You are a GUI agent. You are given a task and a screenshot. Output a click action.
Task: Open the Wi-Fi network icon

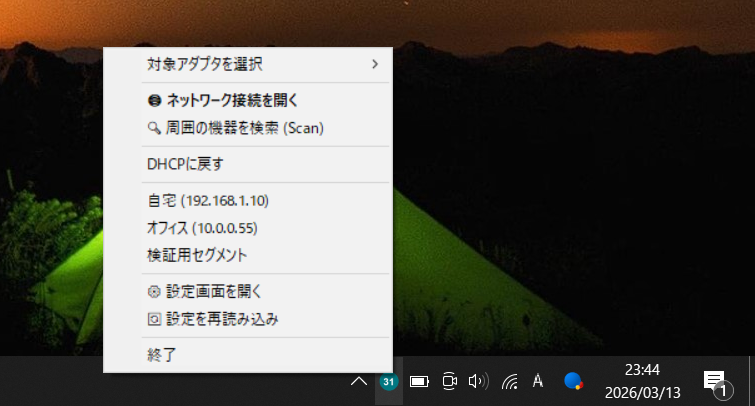(x=509, y=381)
